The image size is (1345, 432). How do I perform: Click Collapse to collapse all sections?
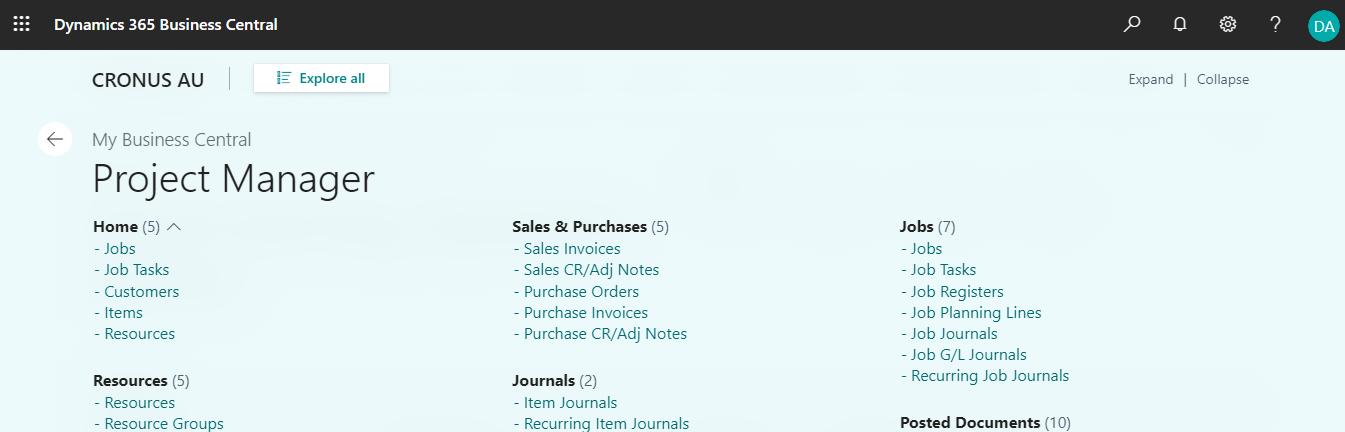pos(1222,80)
